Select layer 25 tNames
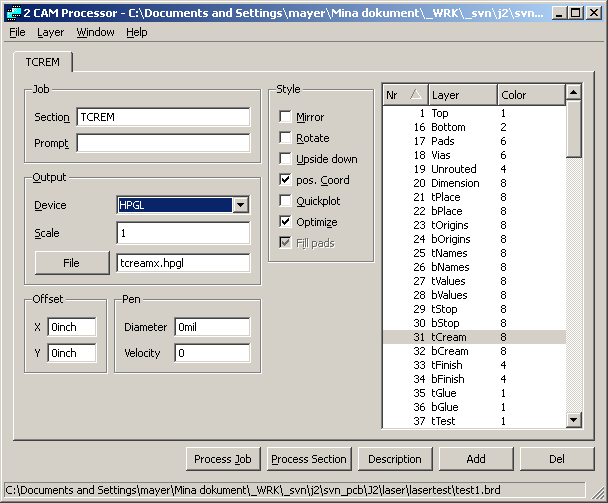608x503 pixels. (475, 253)
